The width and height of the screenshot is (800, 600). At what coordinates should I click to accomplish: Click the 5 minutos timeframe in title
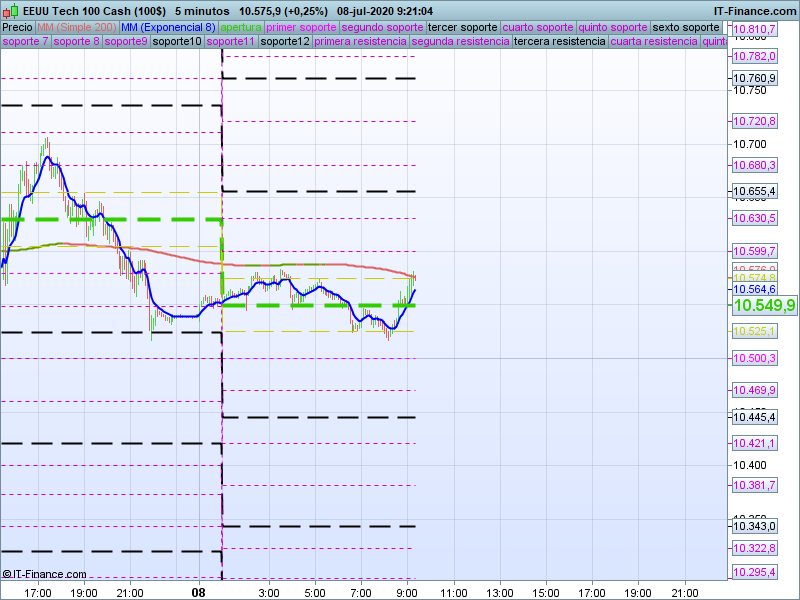202,11
